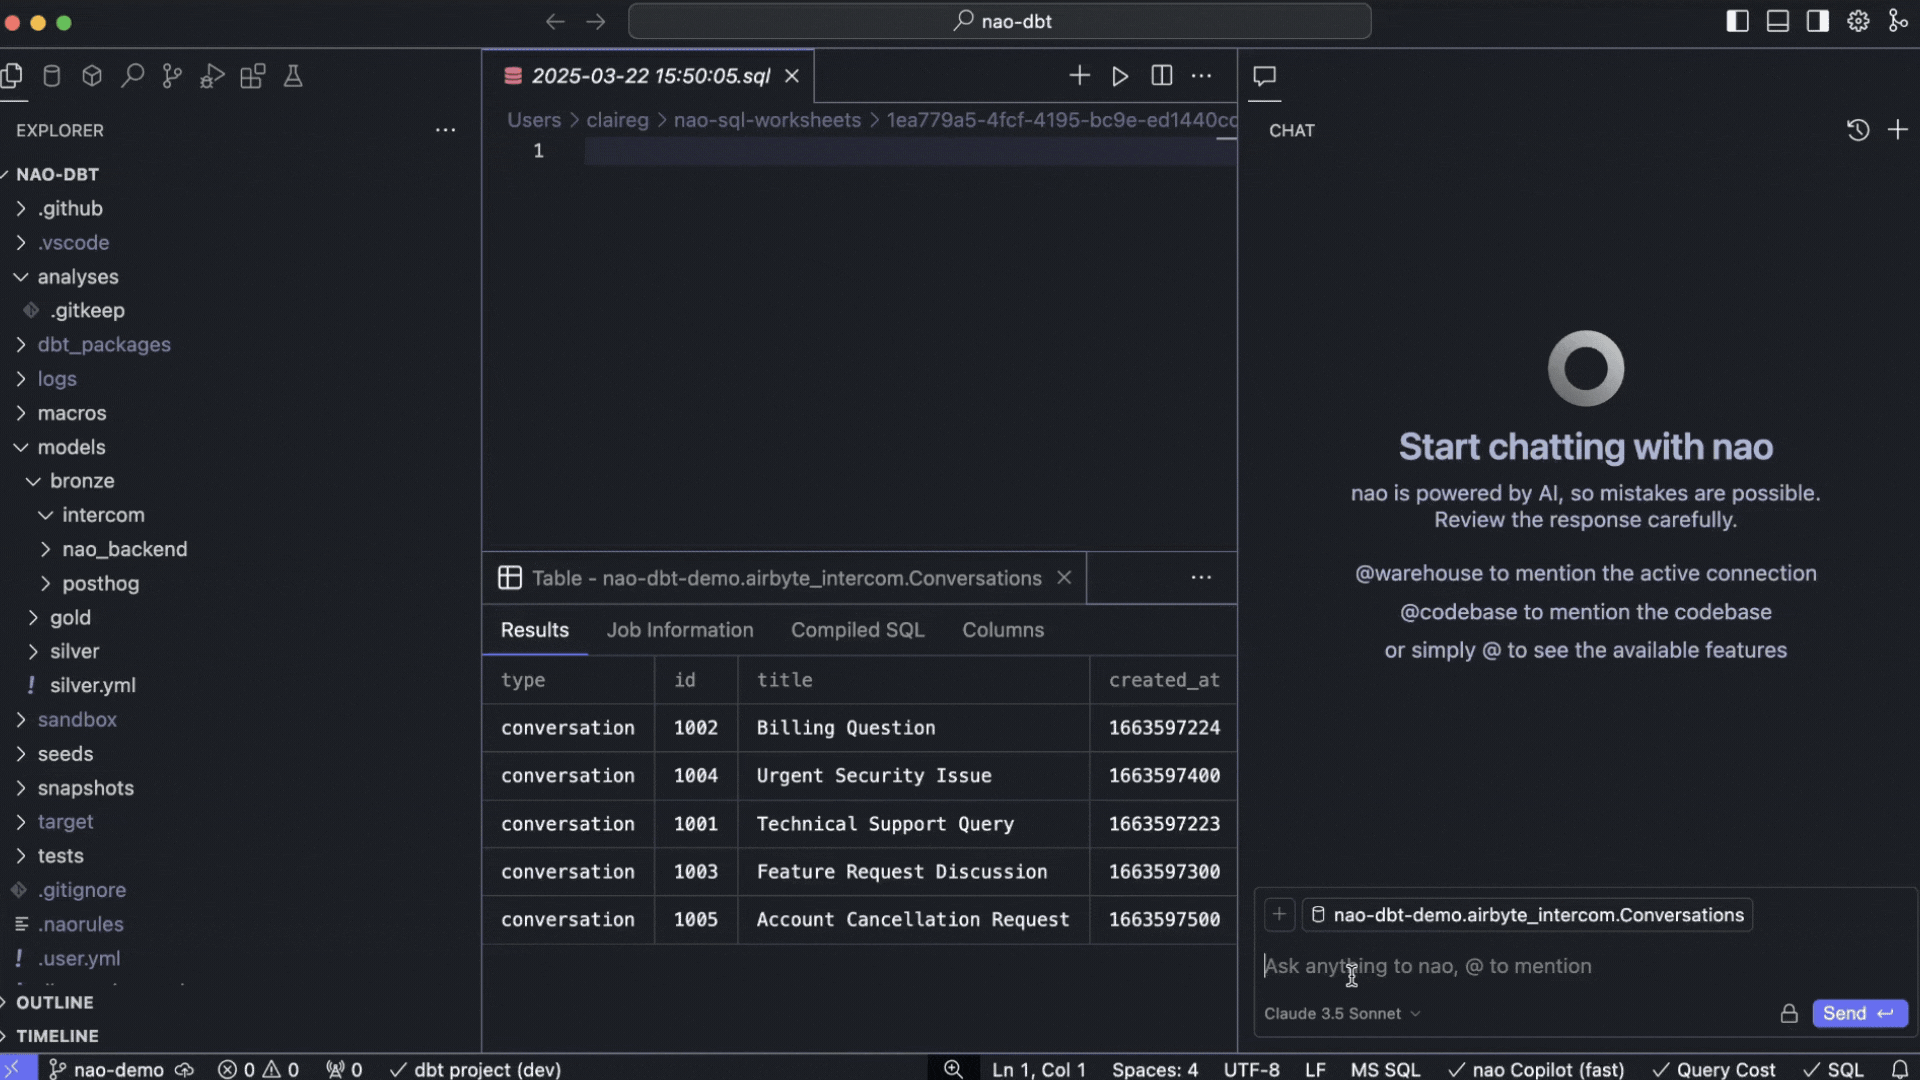The image size is (1920, 1080).
Task: Switch to the Compiled SQL tab
Action: (x=857, y=630)
